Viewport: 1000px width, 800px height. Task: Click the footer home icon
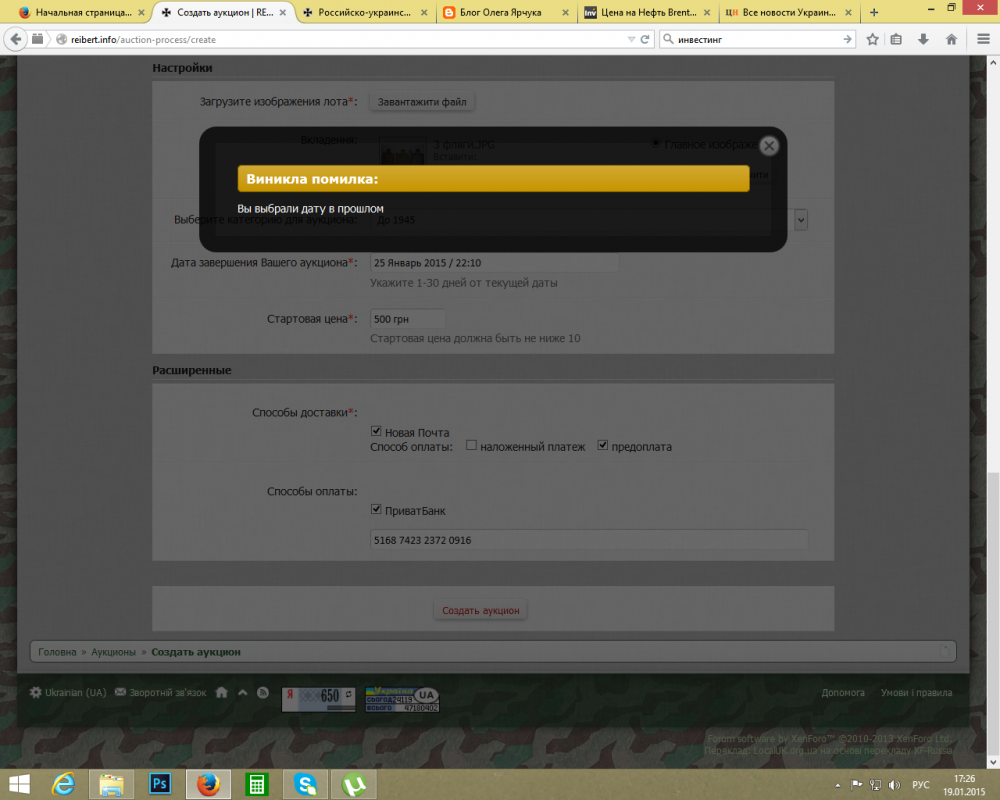coord(221,692)
